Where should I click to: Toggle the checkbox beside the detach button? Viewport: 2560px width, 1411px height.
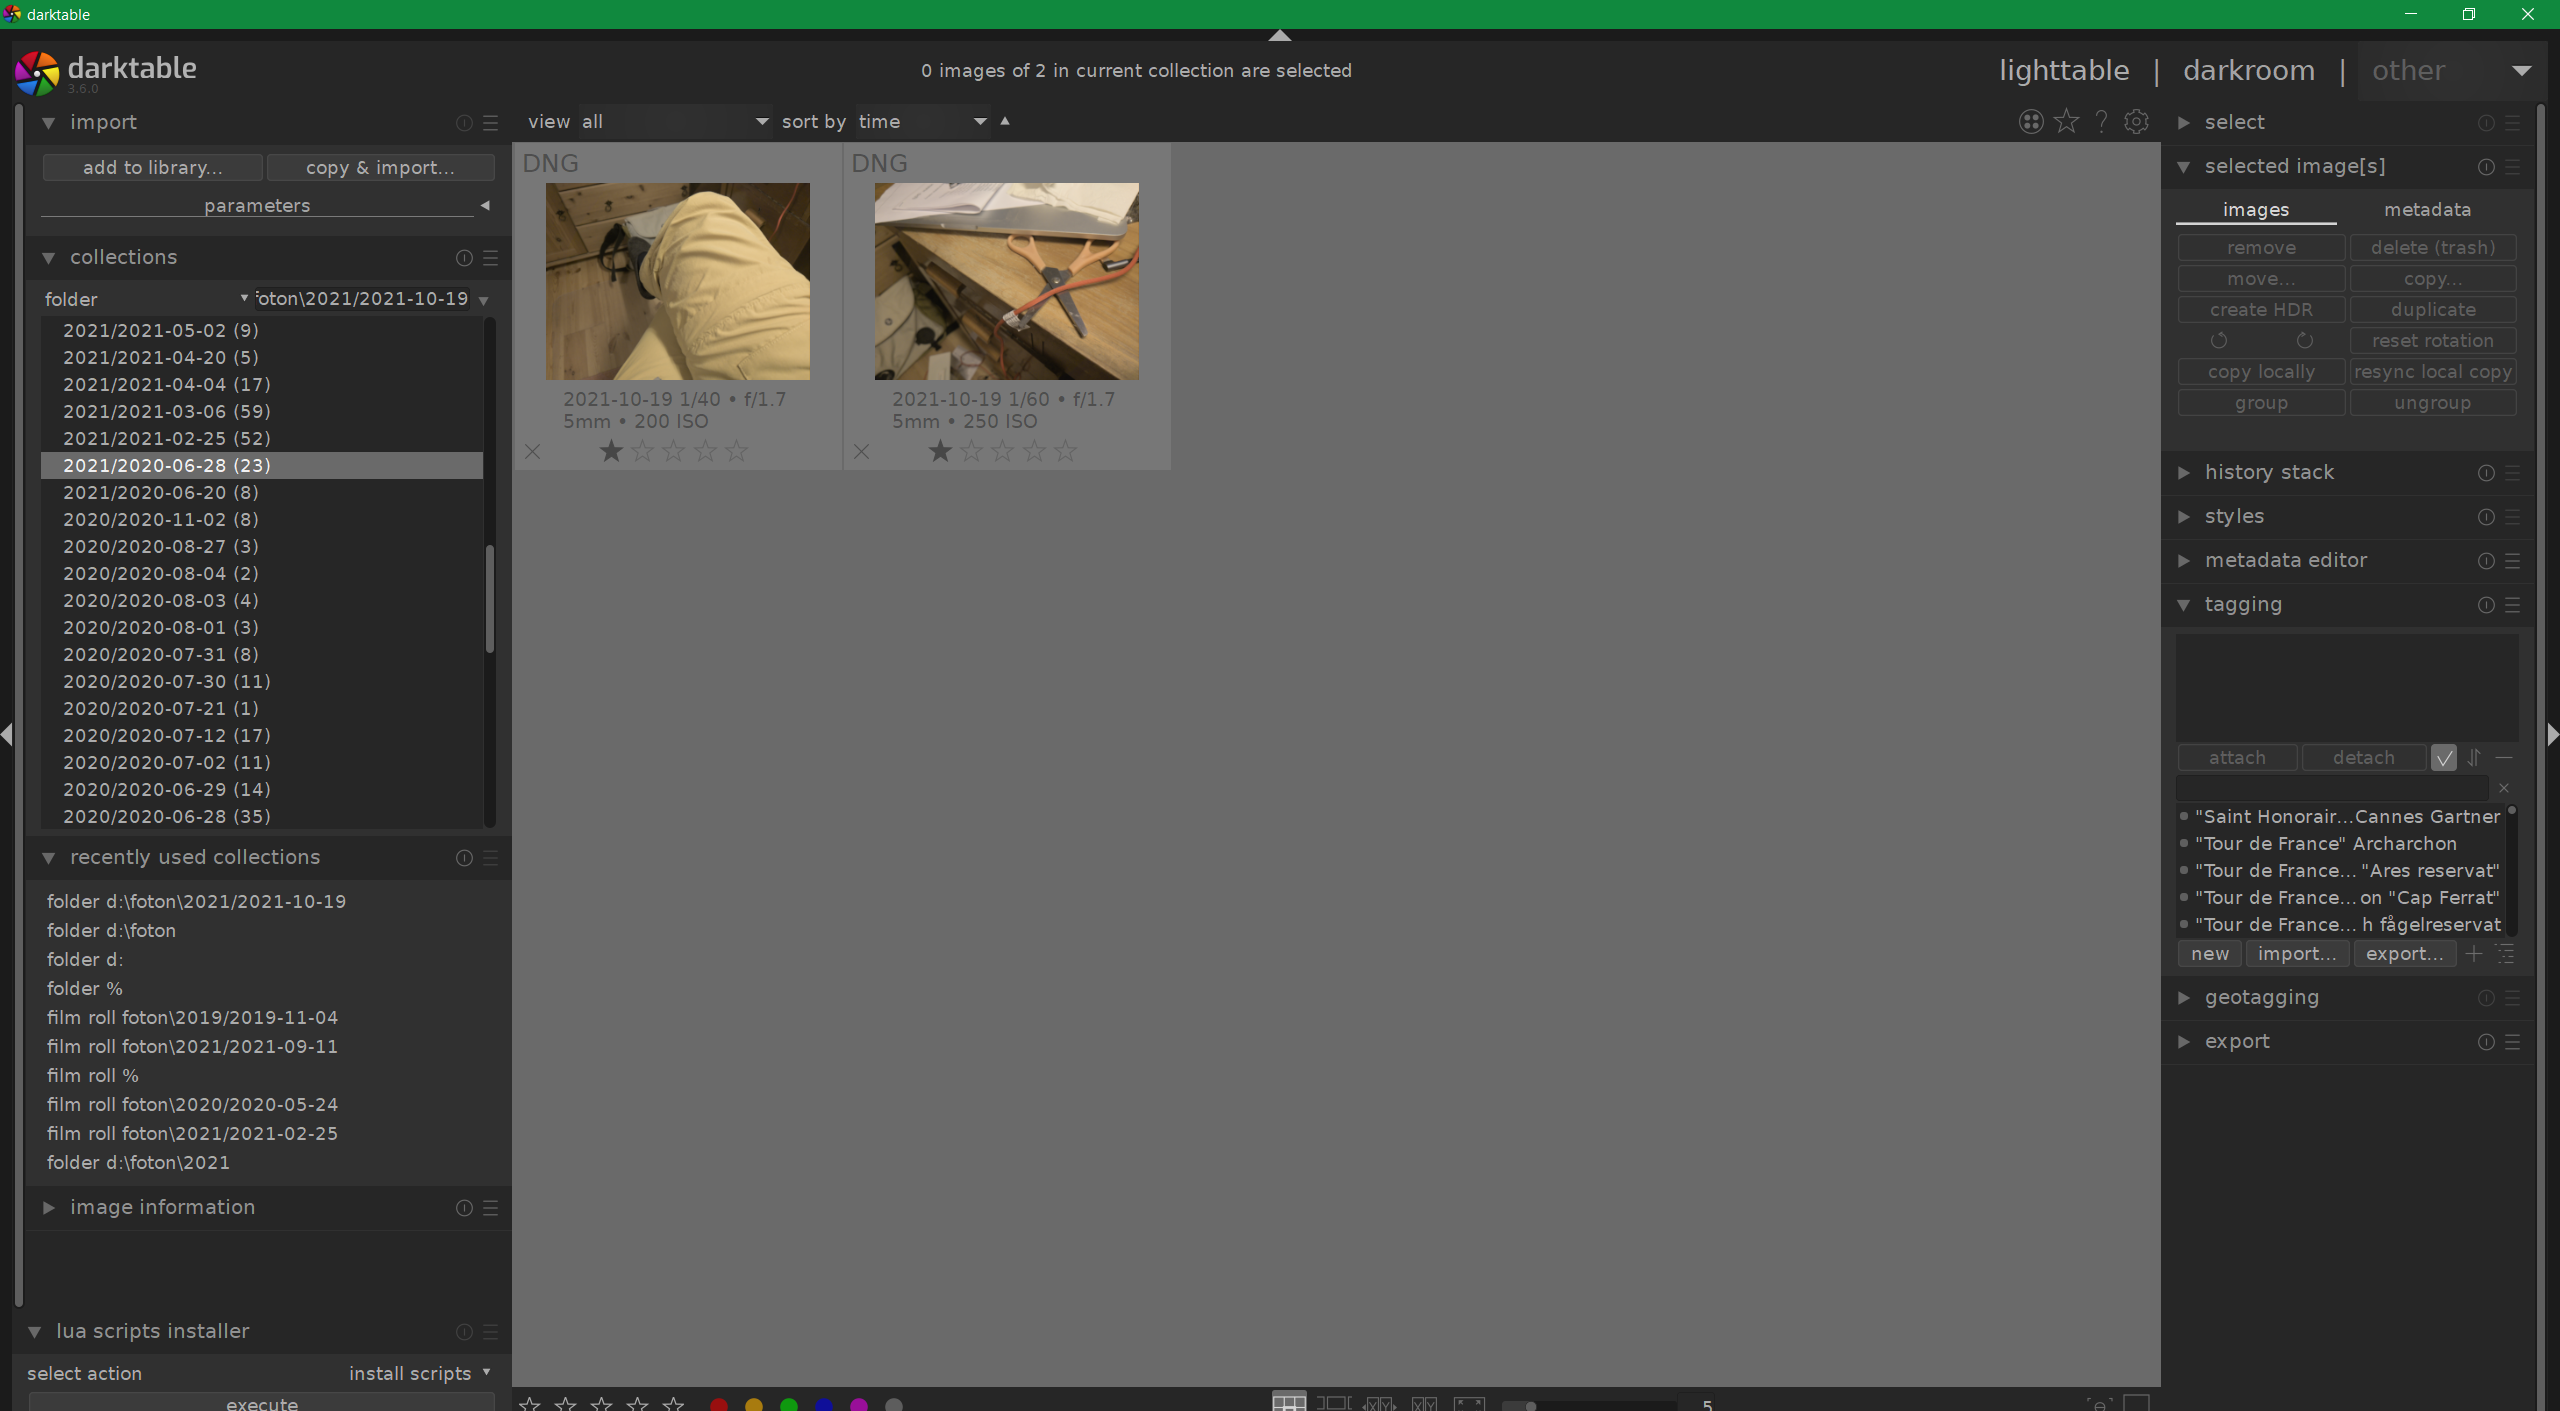(x=2445, y=757)
